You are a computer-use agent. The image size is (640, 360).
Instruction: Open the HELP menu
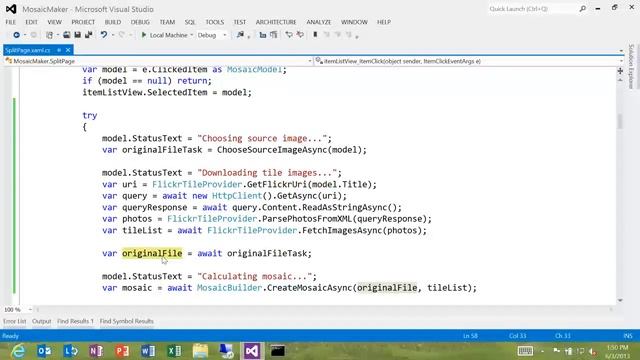click(x=384, y=22)
